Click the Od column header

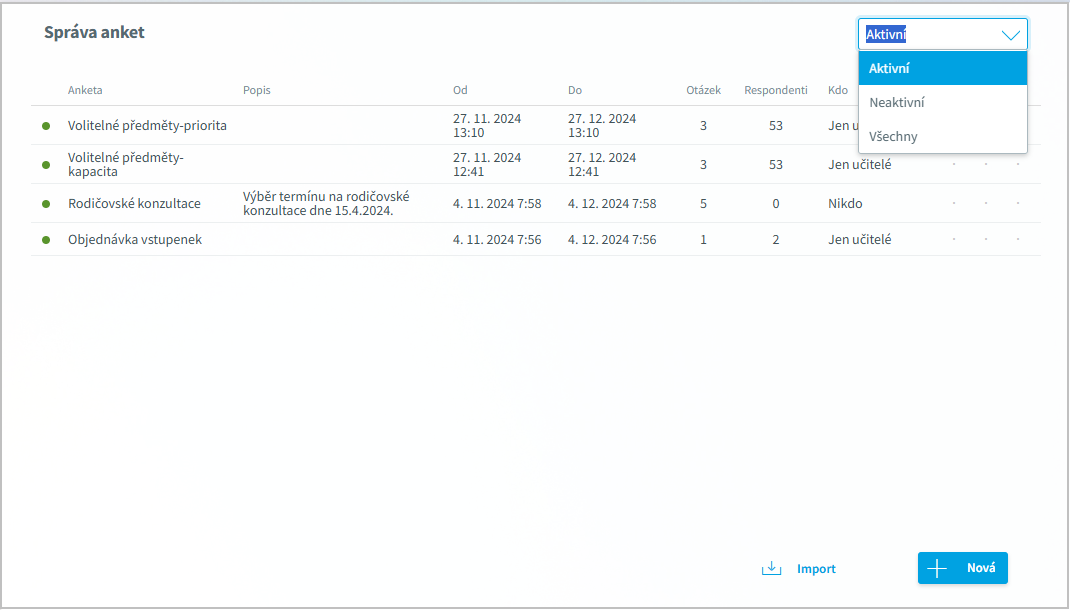[461, 90]
